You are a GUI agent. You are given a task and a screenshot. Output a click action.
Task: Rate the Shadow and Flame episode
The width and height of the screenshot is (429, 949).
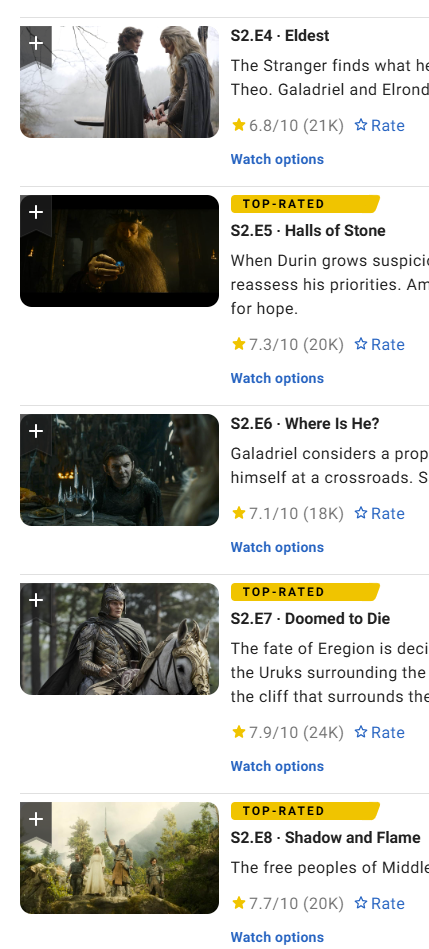(379, 903)
